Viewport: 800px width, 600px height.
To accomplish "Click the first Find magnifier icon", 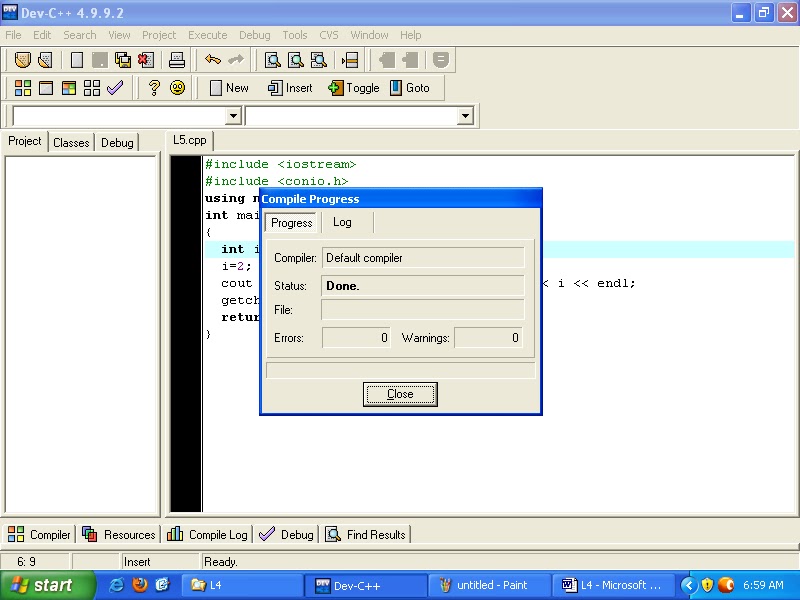I will coord(272,60).
